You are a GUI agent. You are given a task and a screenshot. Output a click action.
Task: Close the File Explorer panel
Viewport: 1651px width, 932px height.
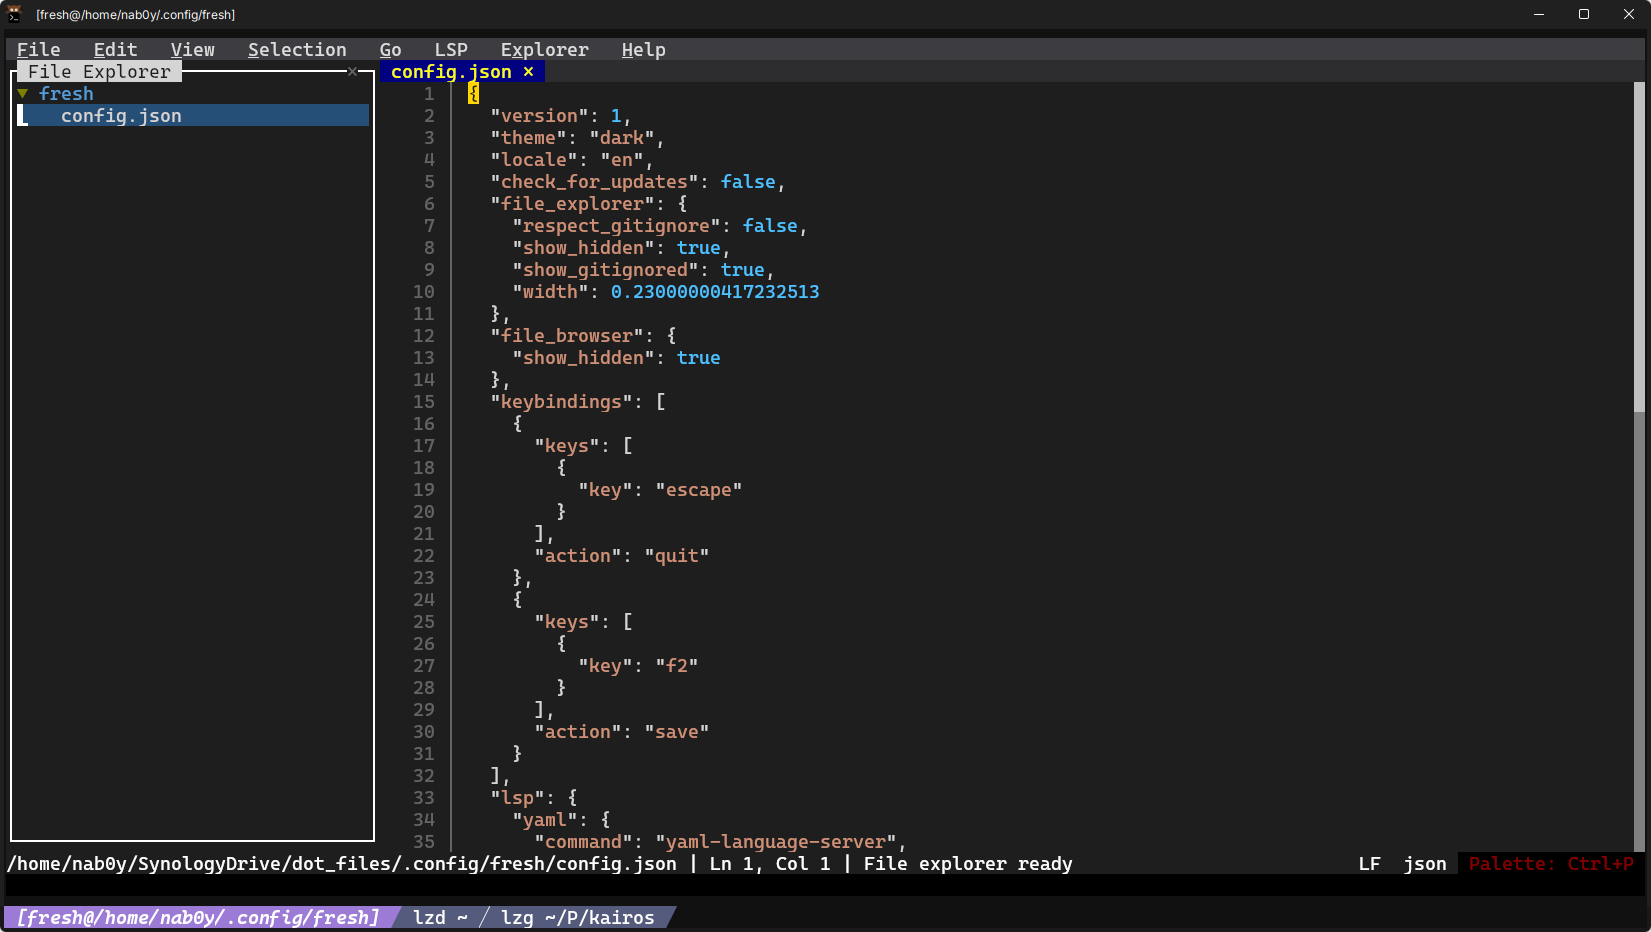pos(352,71)
